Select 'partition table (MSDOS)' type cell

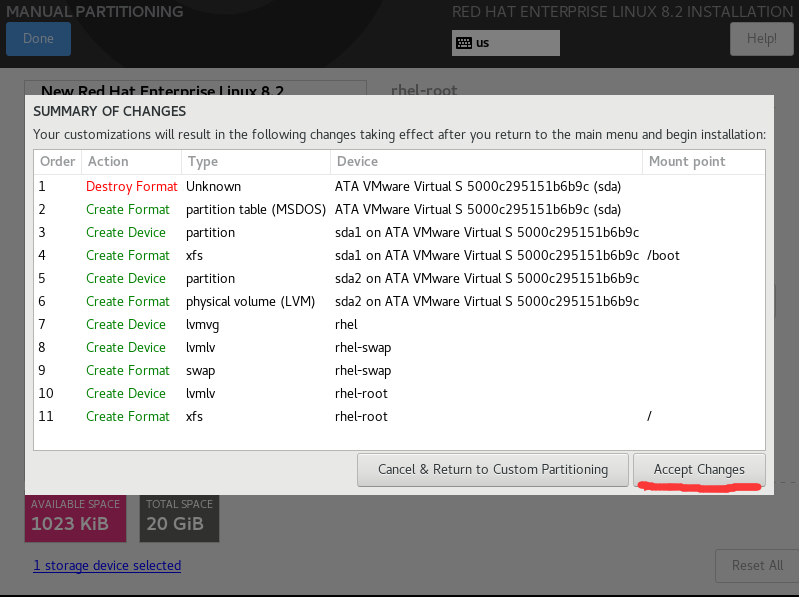255,209
